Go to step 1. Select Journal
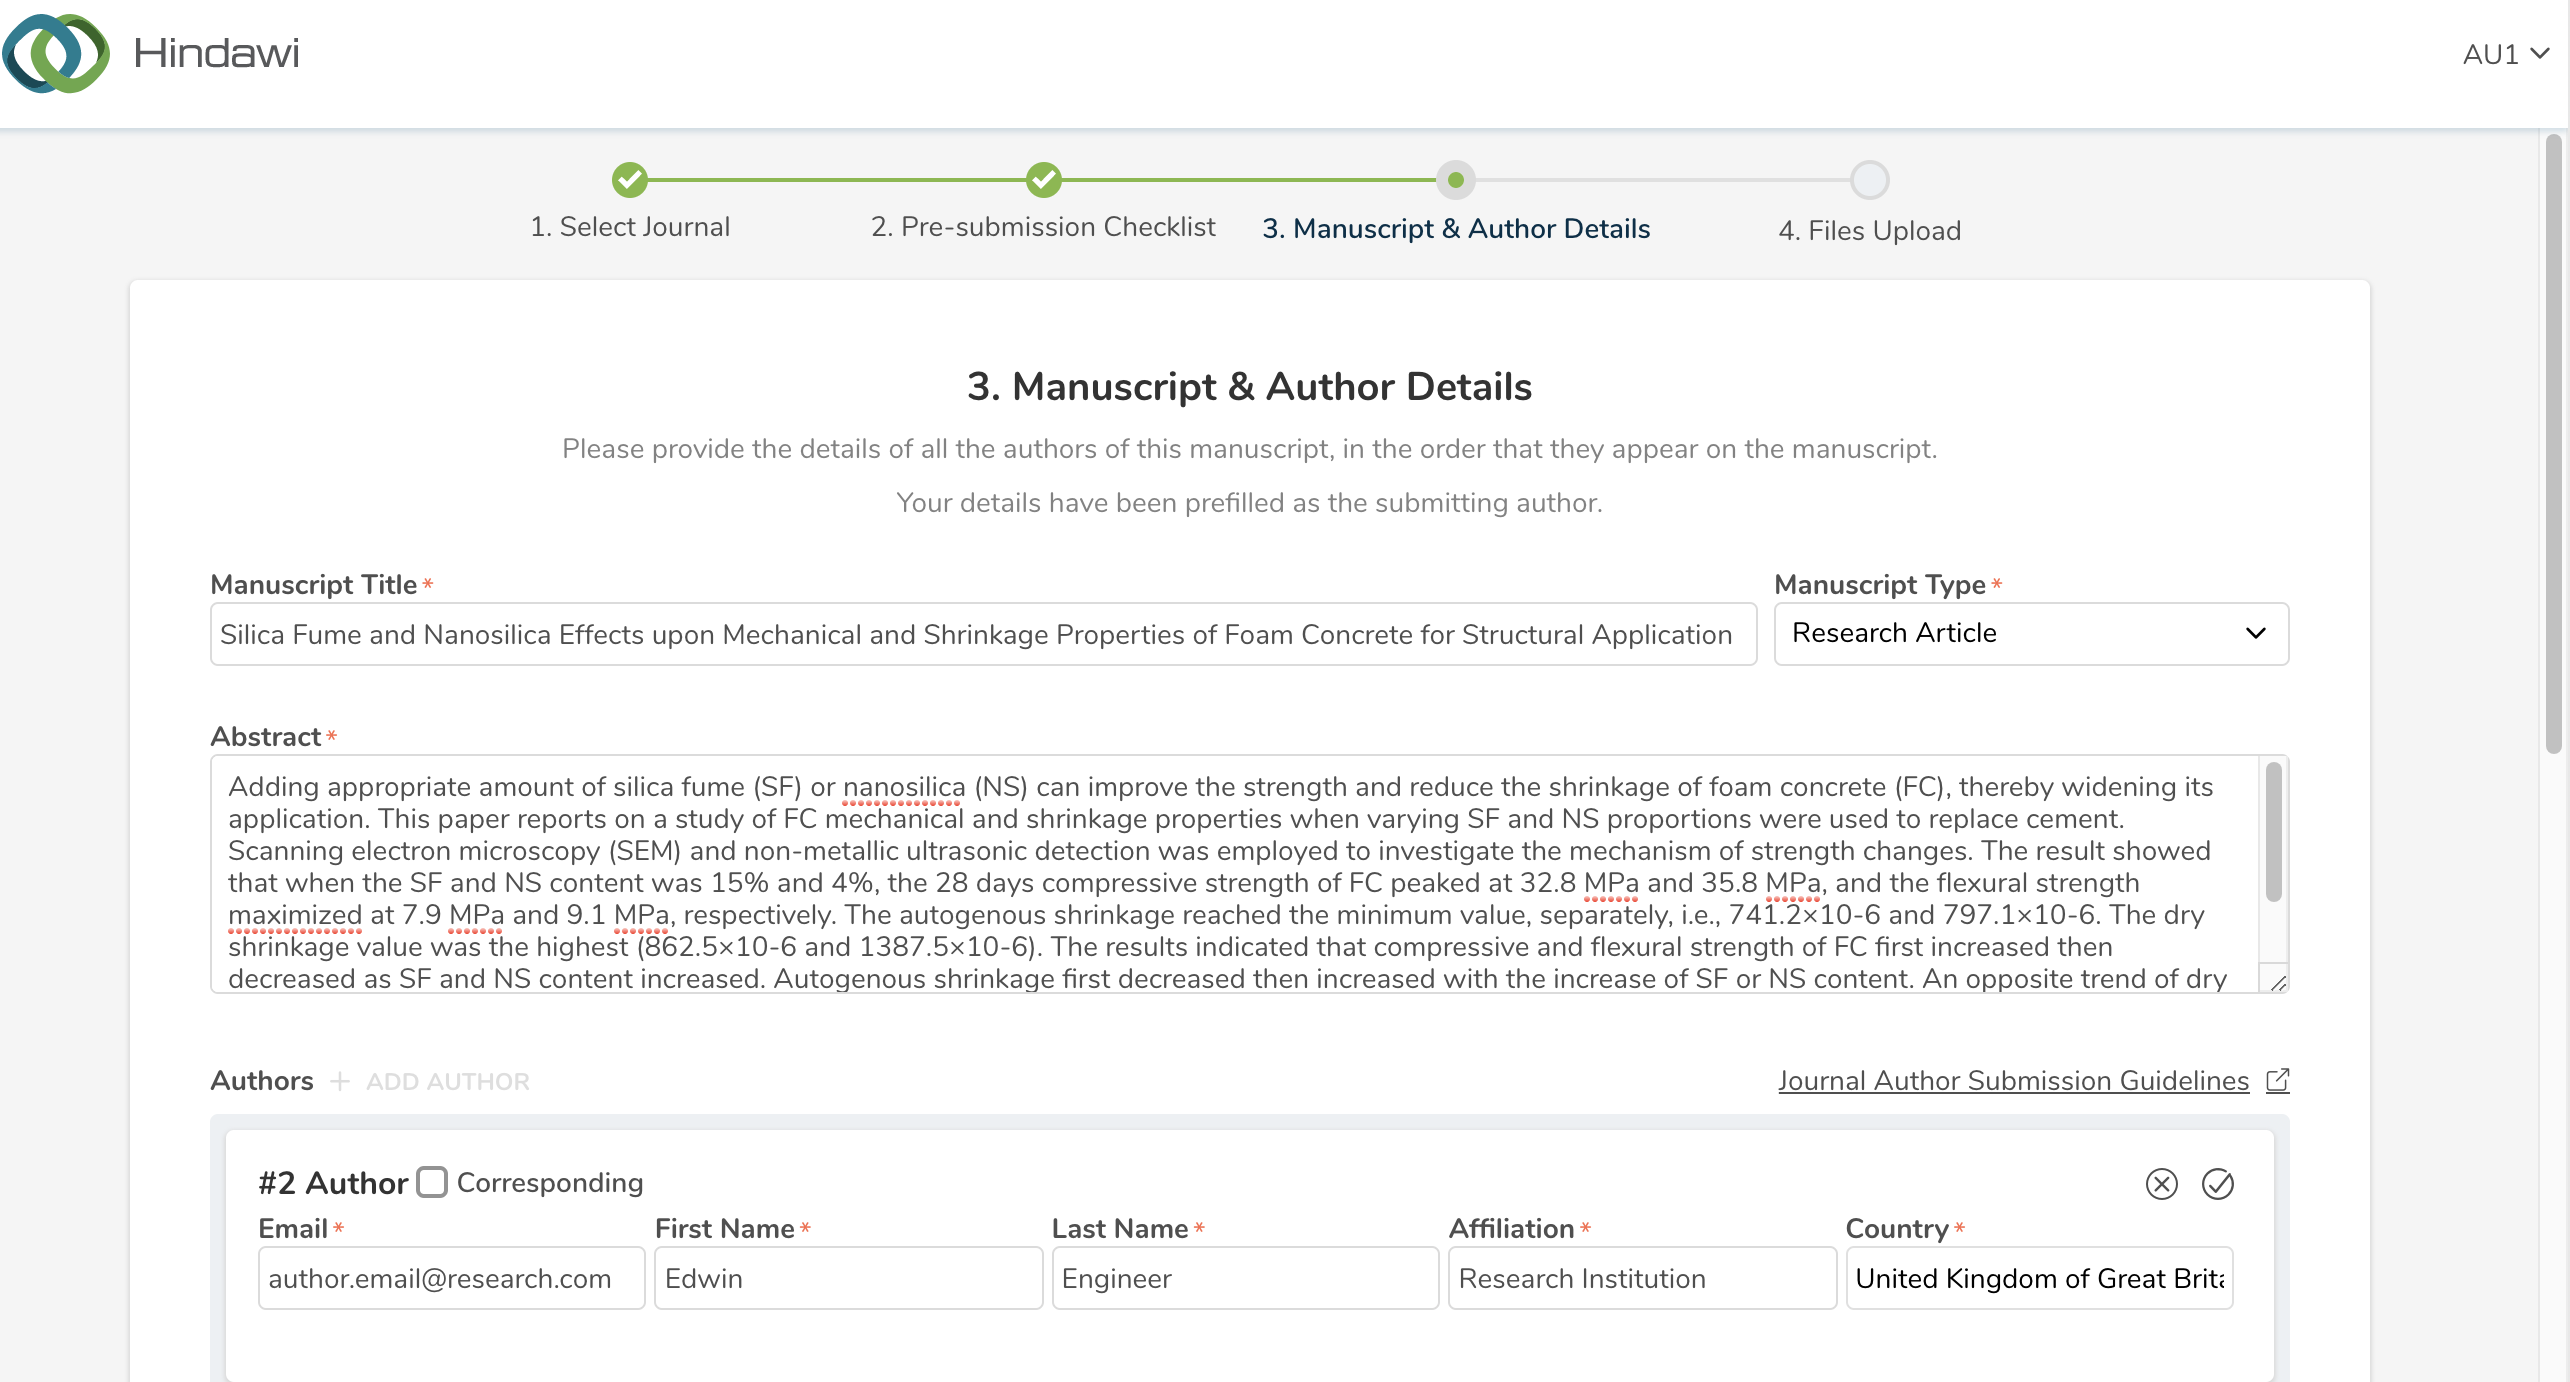This screenshot has width=2570, height=1382. [x=630, y=227]
